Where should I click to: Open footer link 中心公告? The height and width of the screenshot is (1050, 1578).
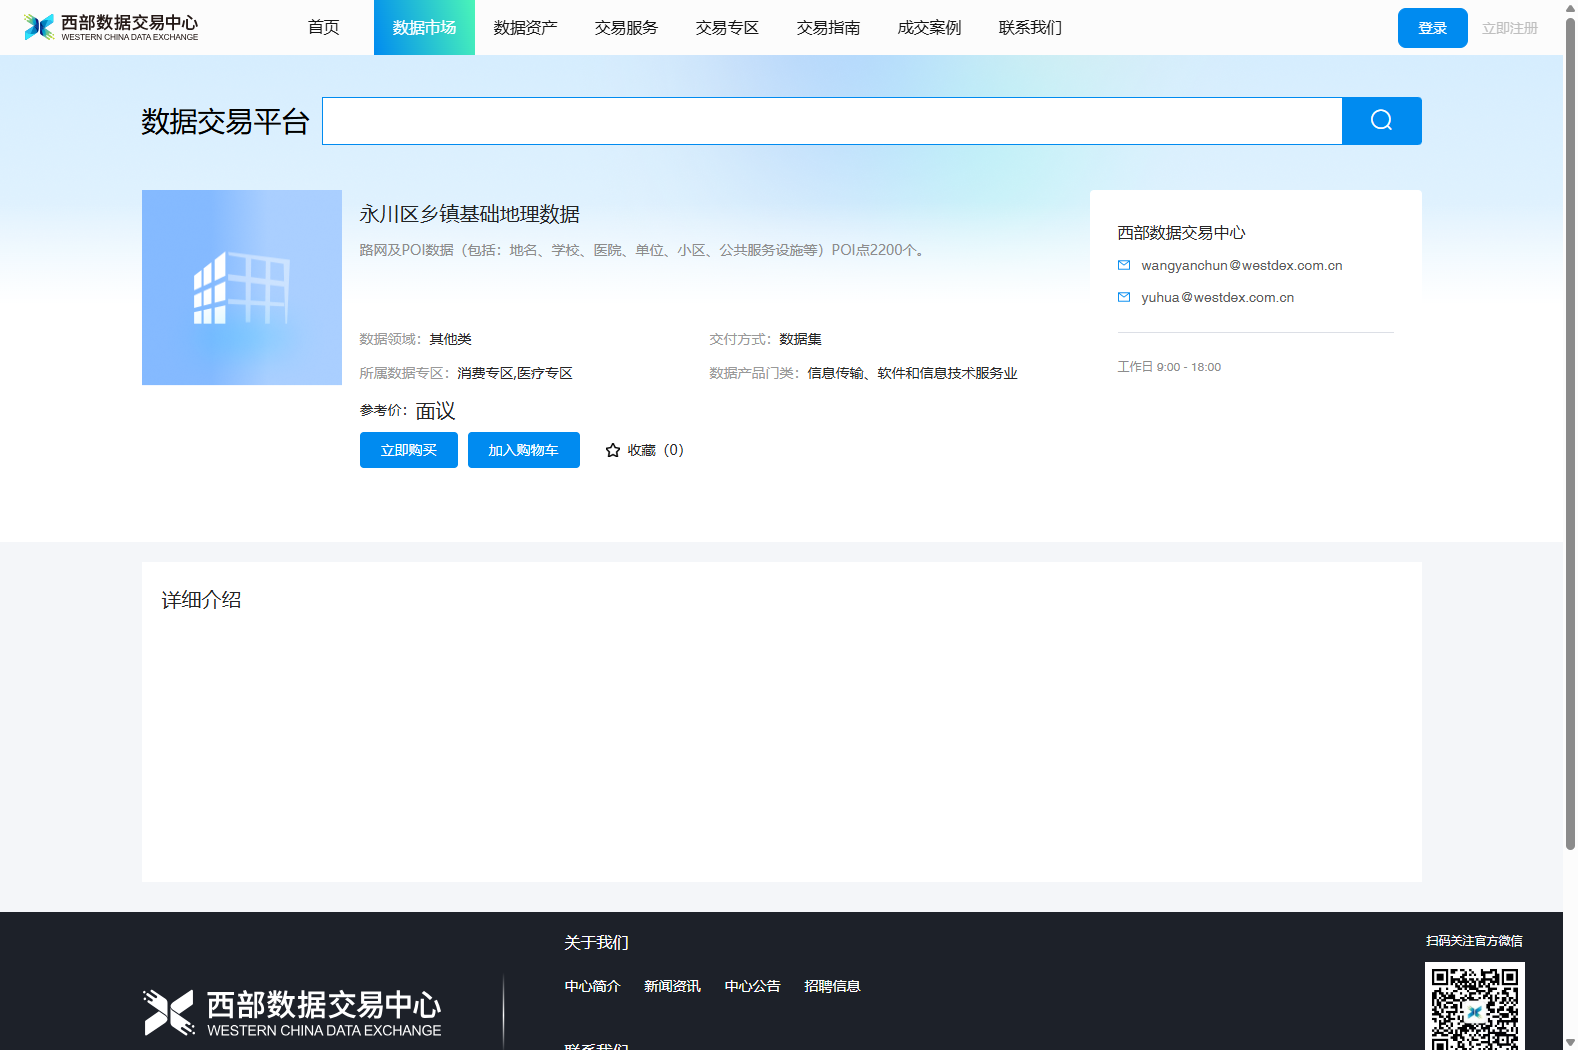(x=752, y=986)
